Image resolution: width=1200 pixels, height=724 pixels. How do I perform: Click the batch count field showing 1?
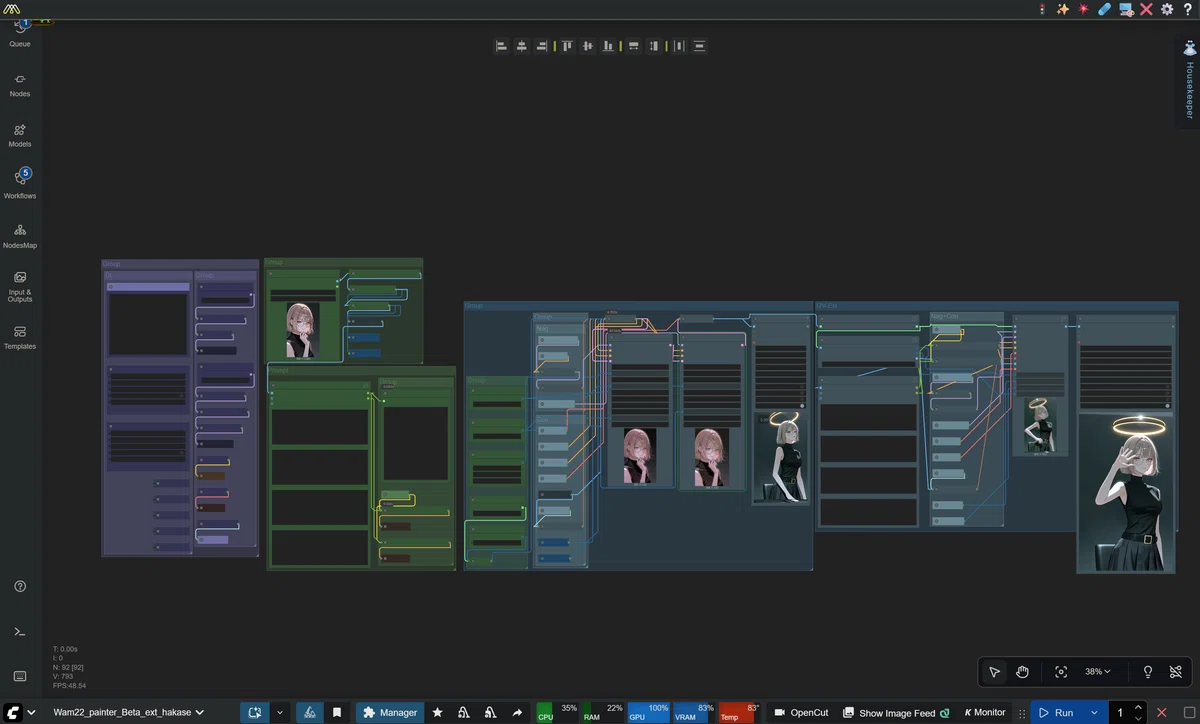[1121, 713]
